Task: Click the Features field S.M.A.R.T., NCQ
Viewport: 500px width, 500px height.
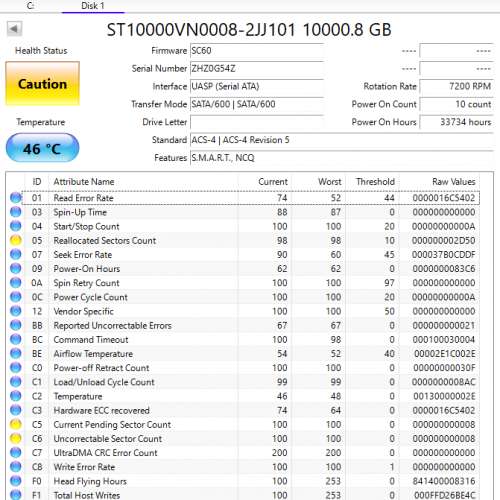Action: point(342,158)
